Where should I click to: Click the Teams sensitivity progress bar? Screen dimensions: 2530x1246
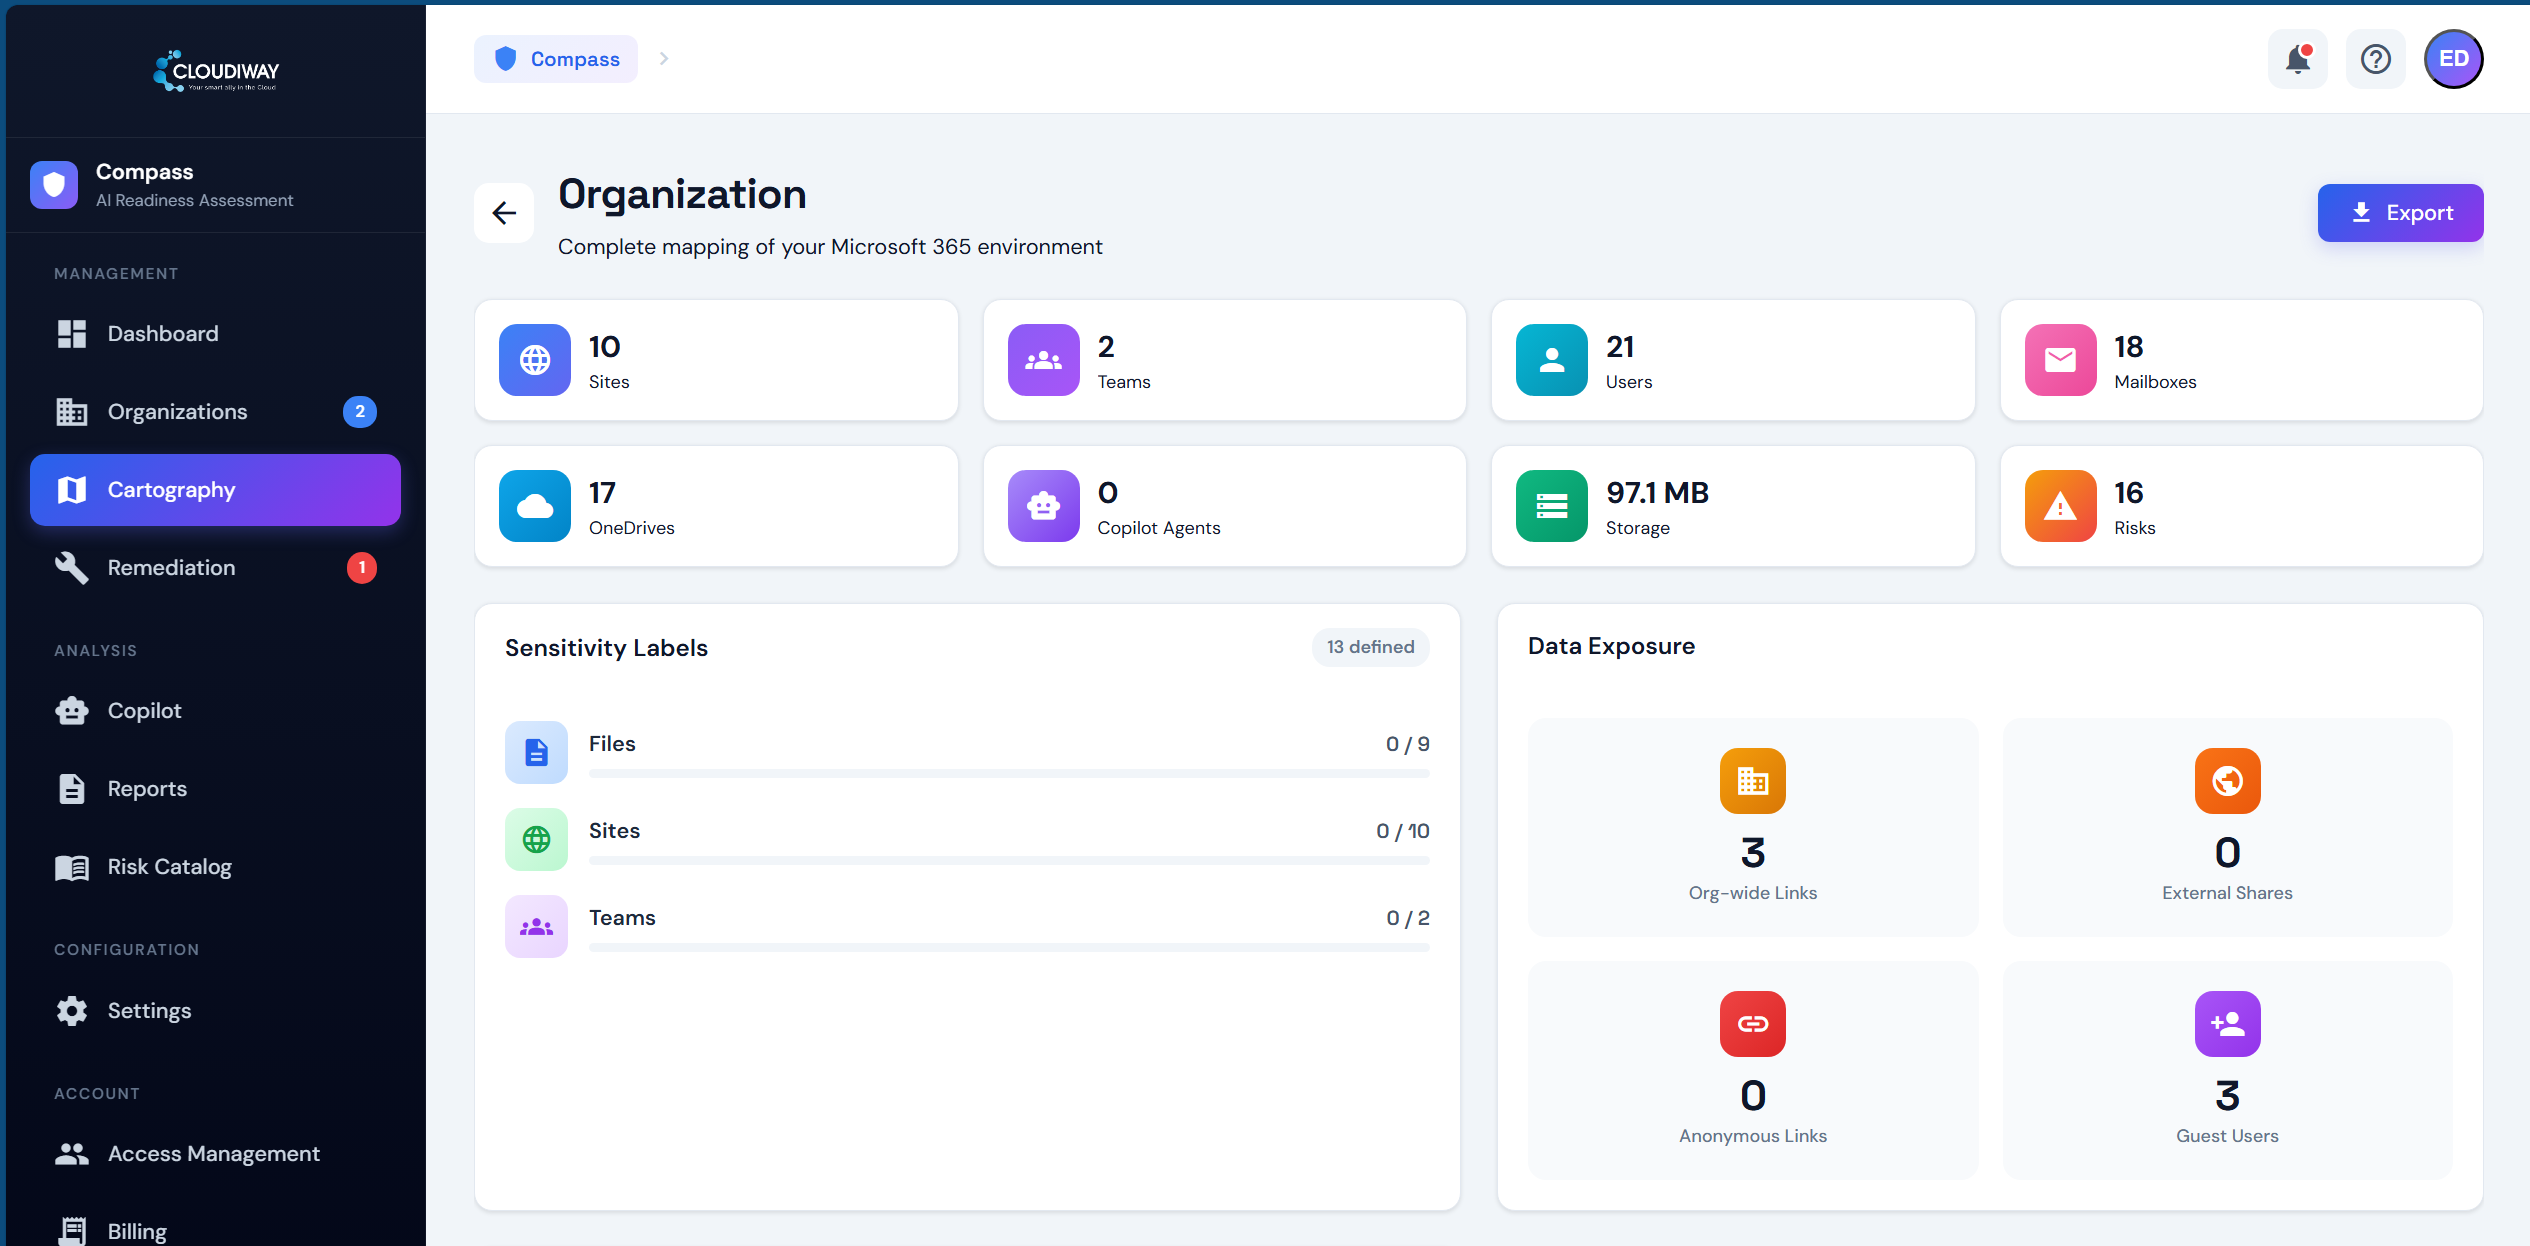pyautogui.click(x=1009, y=947)
